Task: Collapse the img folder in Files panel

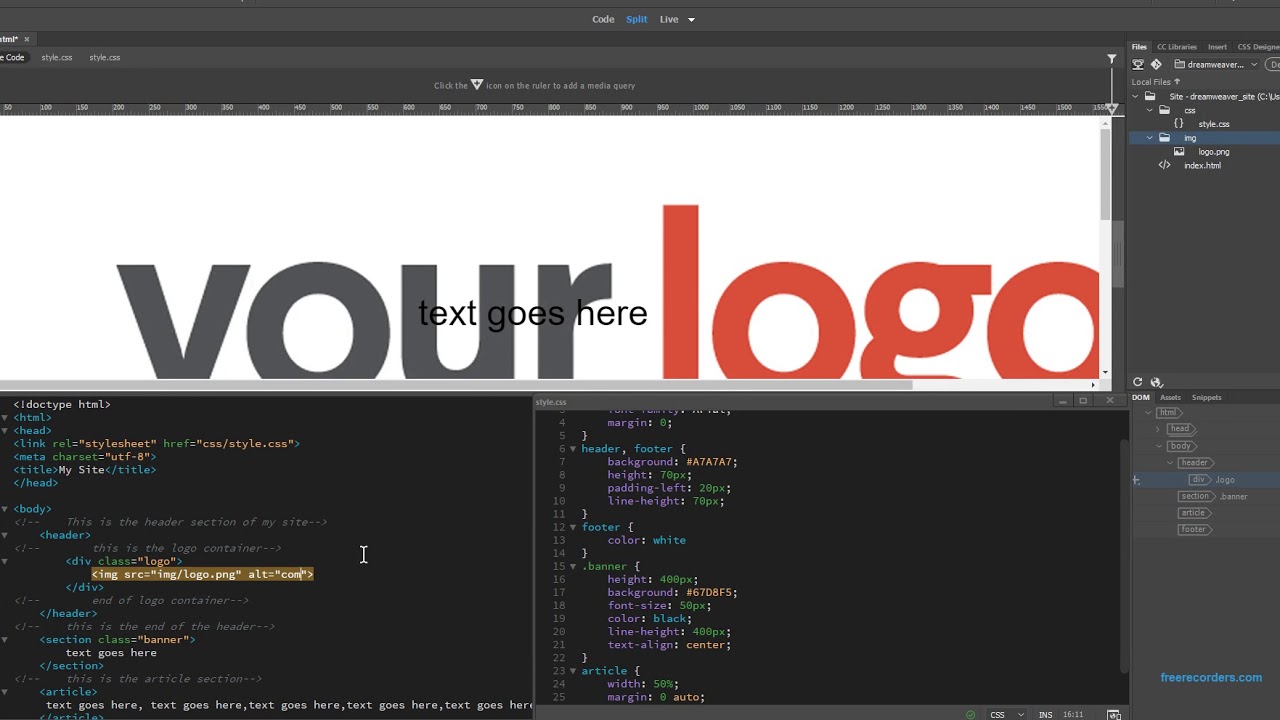Action: tap(1150, 138)
